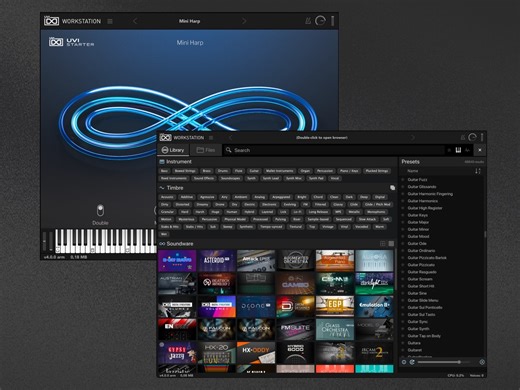Viewport: 520px width, 390px height.
Task: Select preset Guitar High Register
Action: pos(425,208)
